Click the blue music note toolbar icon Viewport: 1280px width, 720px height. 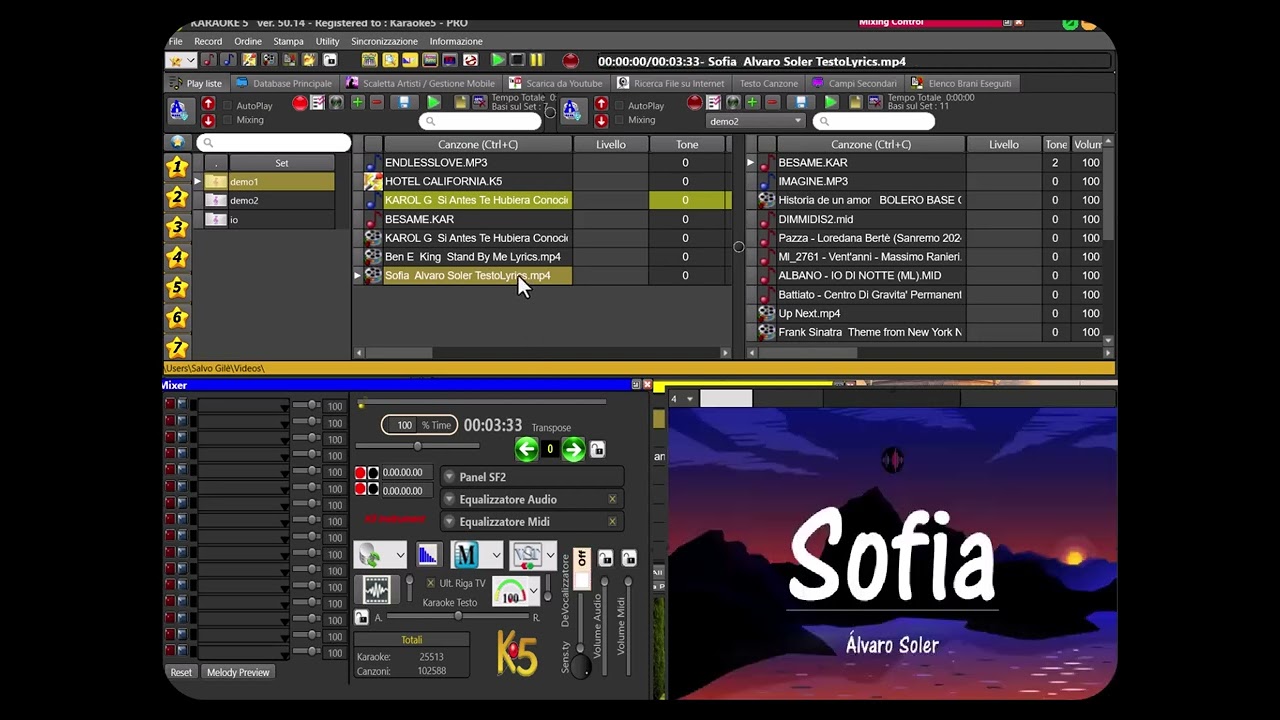(x=229, y=61)
